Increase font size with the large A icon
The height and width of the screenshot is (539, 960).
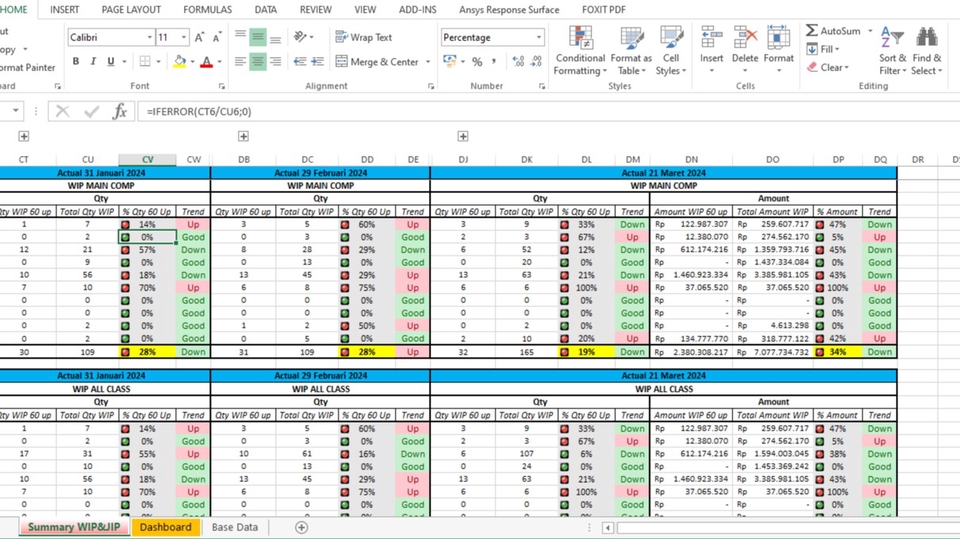click(199, 37)
